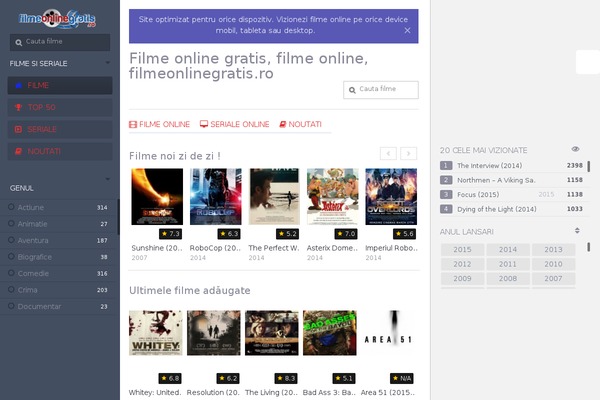
Task: Open the SERIALE sidebar menu item
Action: pyautogui.click(x=60, y=129)
